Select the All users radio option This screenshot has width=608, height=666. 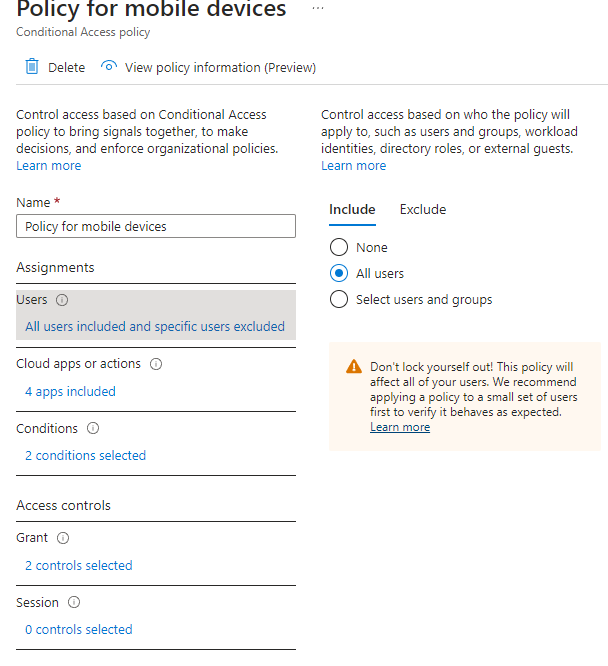(339, 273)
